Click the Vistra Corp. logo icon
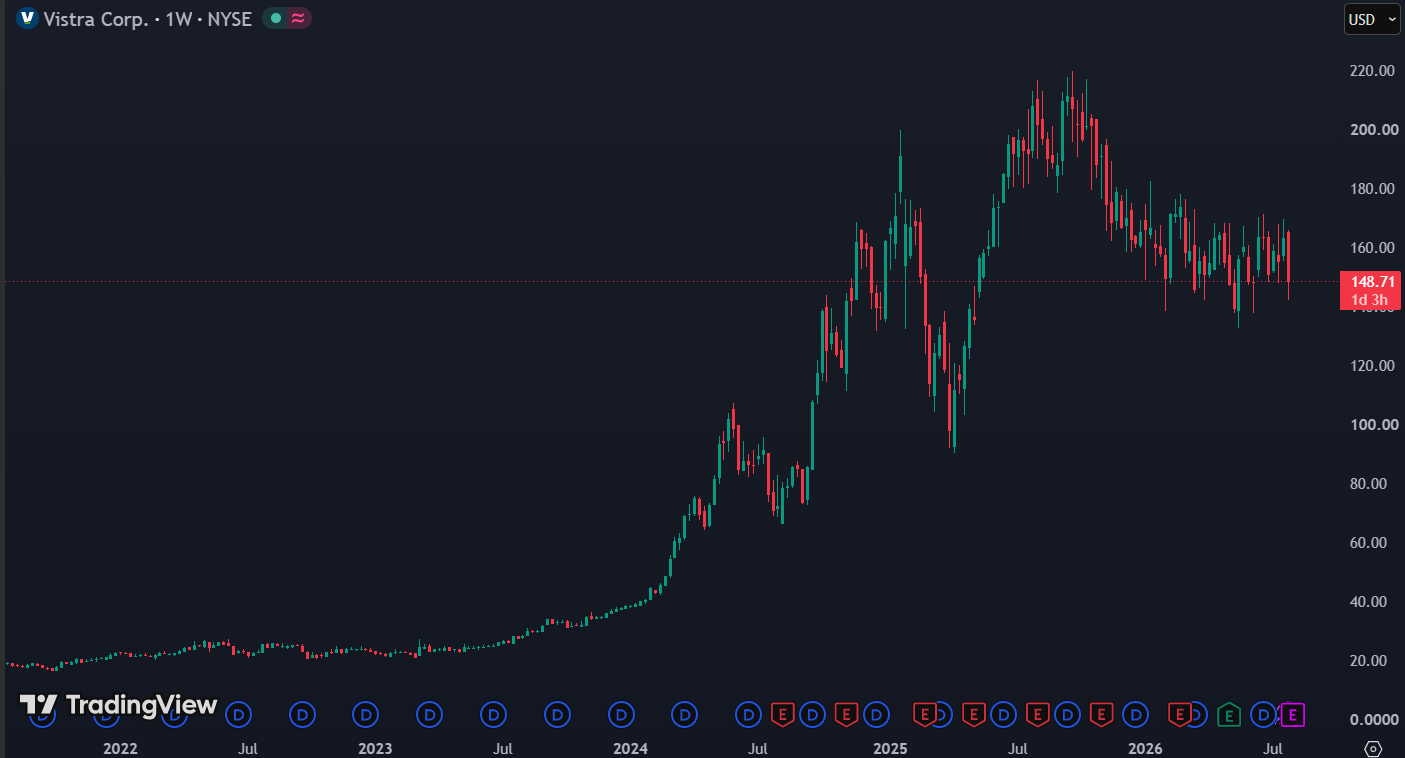The width and height of the screenshot is (1405, 758). (x=27, y=18)
